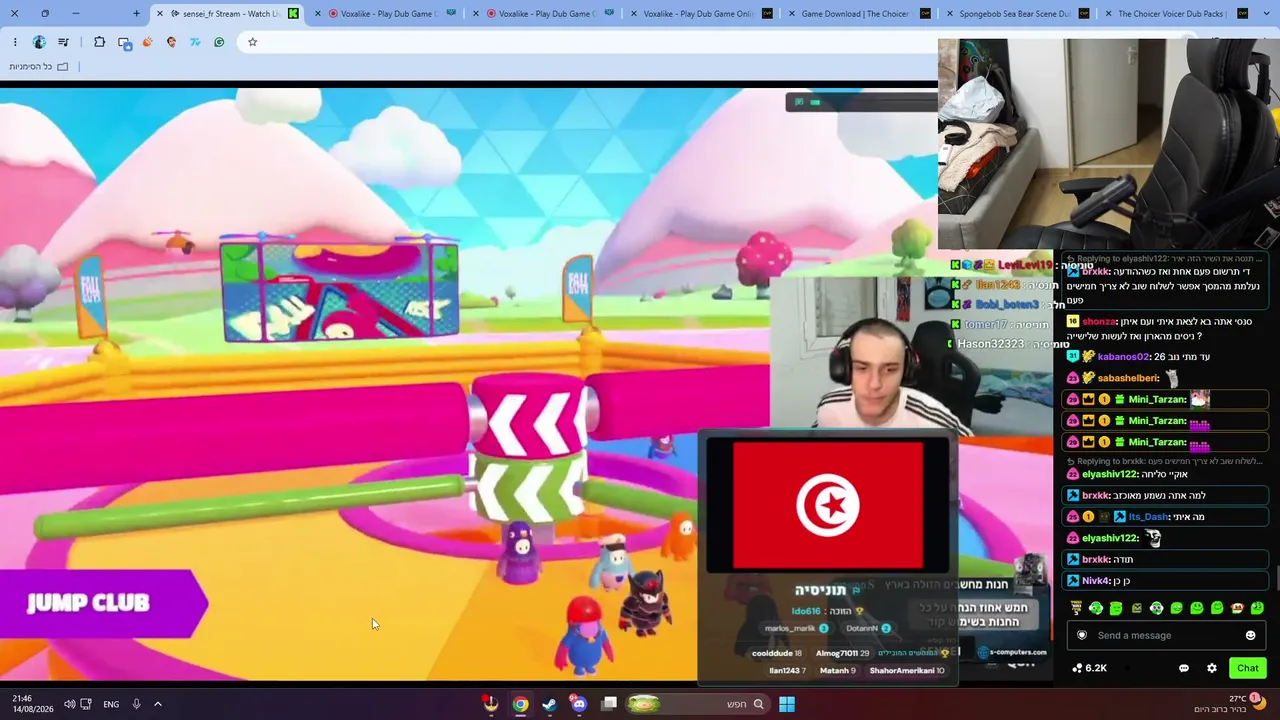Show hidden system tray icons
The height and width of the screenshot is (720, 1280).
(157, 704)
